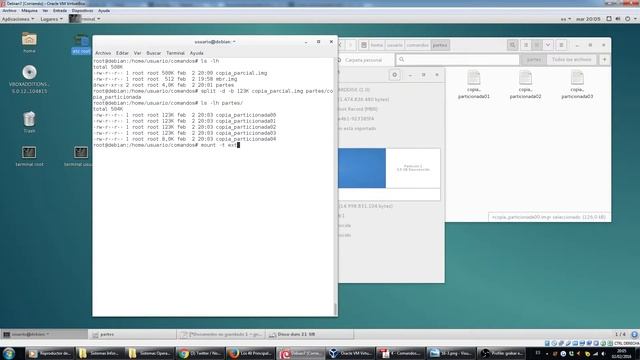The height and width of the screenshot is (360, 640).
Task: Launch the terminal root desktop shortcut
Action: point(29,156)
